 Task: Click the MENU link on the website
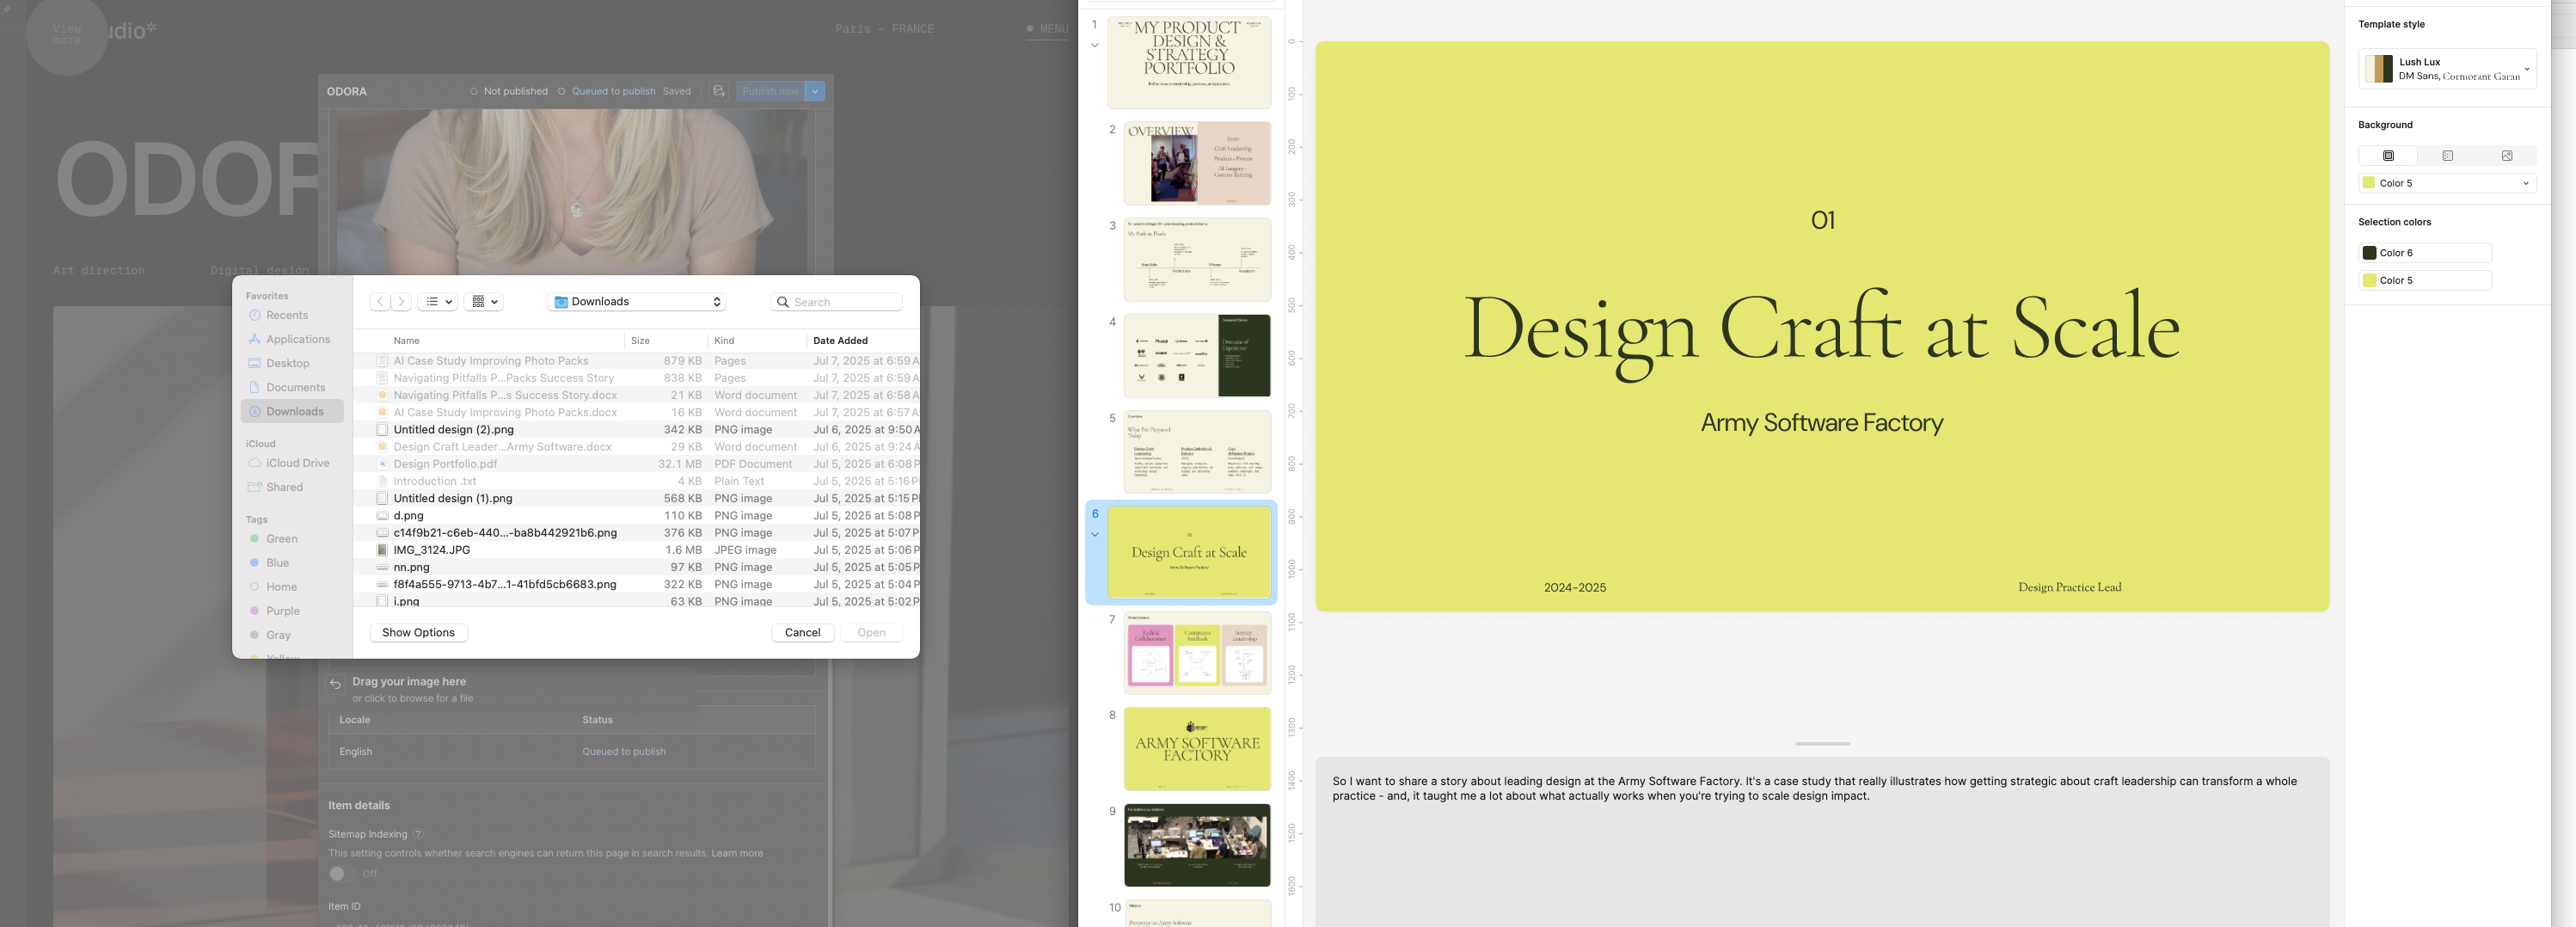(x=1047, y=29)
